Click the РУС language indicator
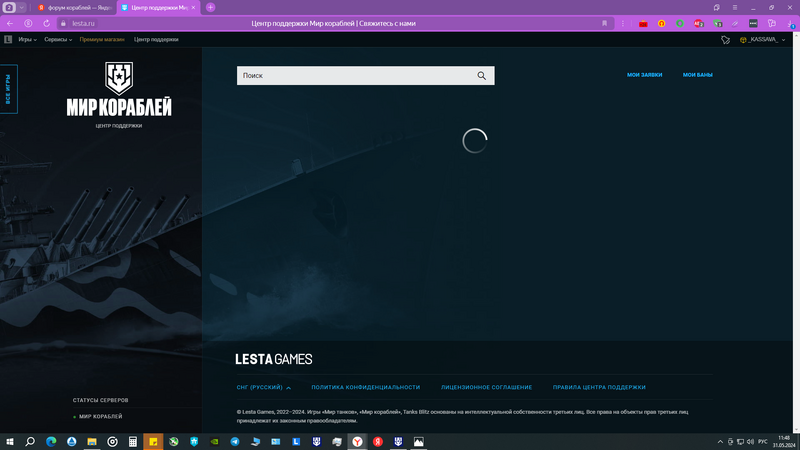800x450 pixels. [763, 442]
